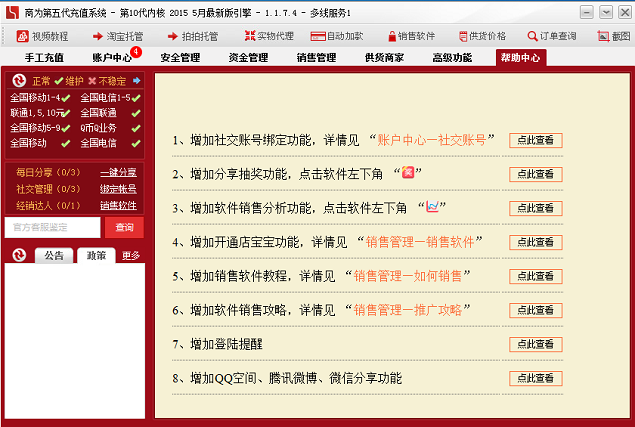Click the red gift icon in item 2

pyautogui.click(x=407, y=173)
